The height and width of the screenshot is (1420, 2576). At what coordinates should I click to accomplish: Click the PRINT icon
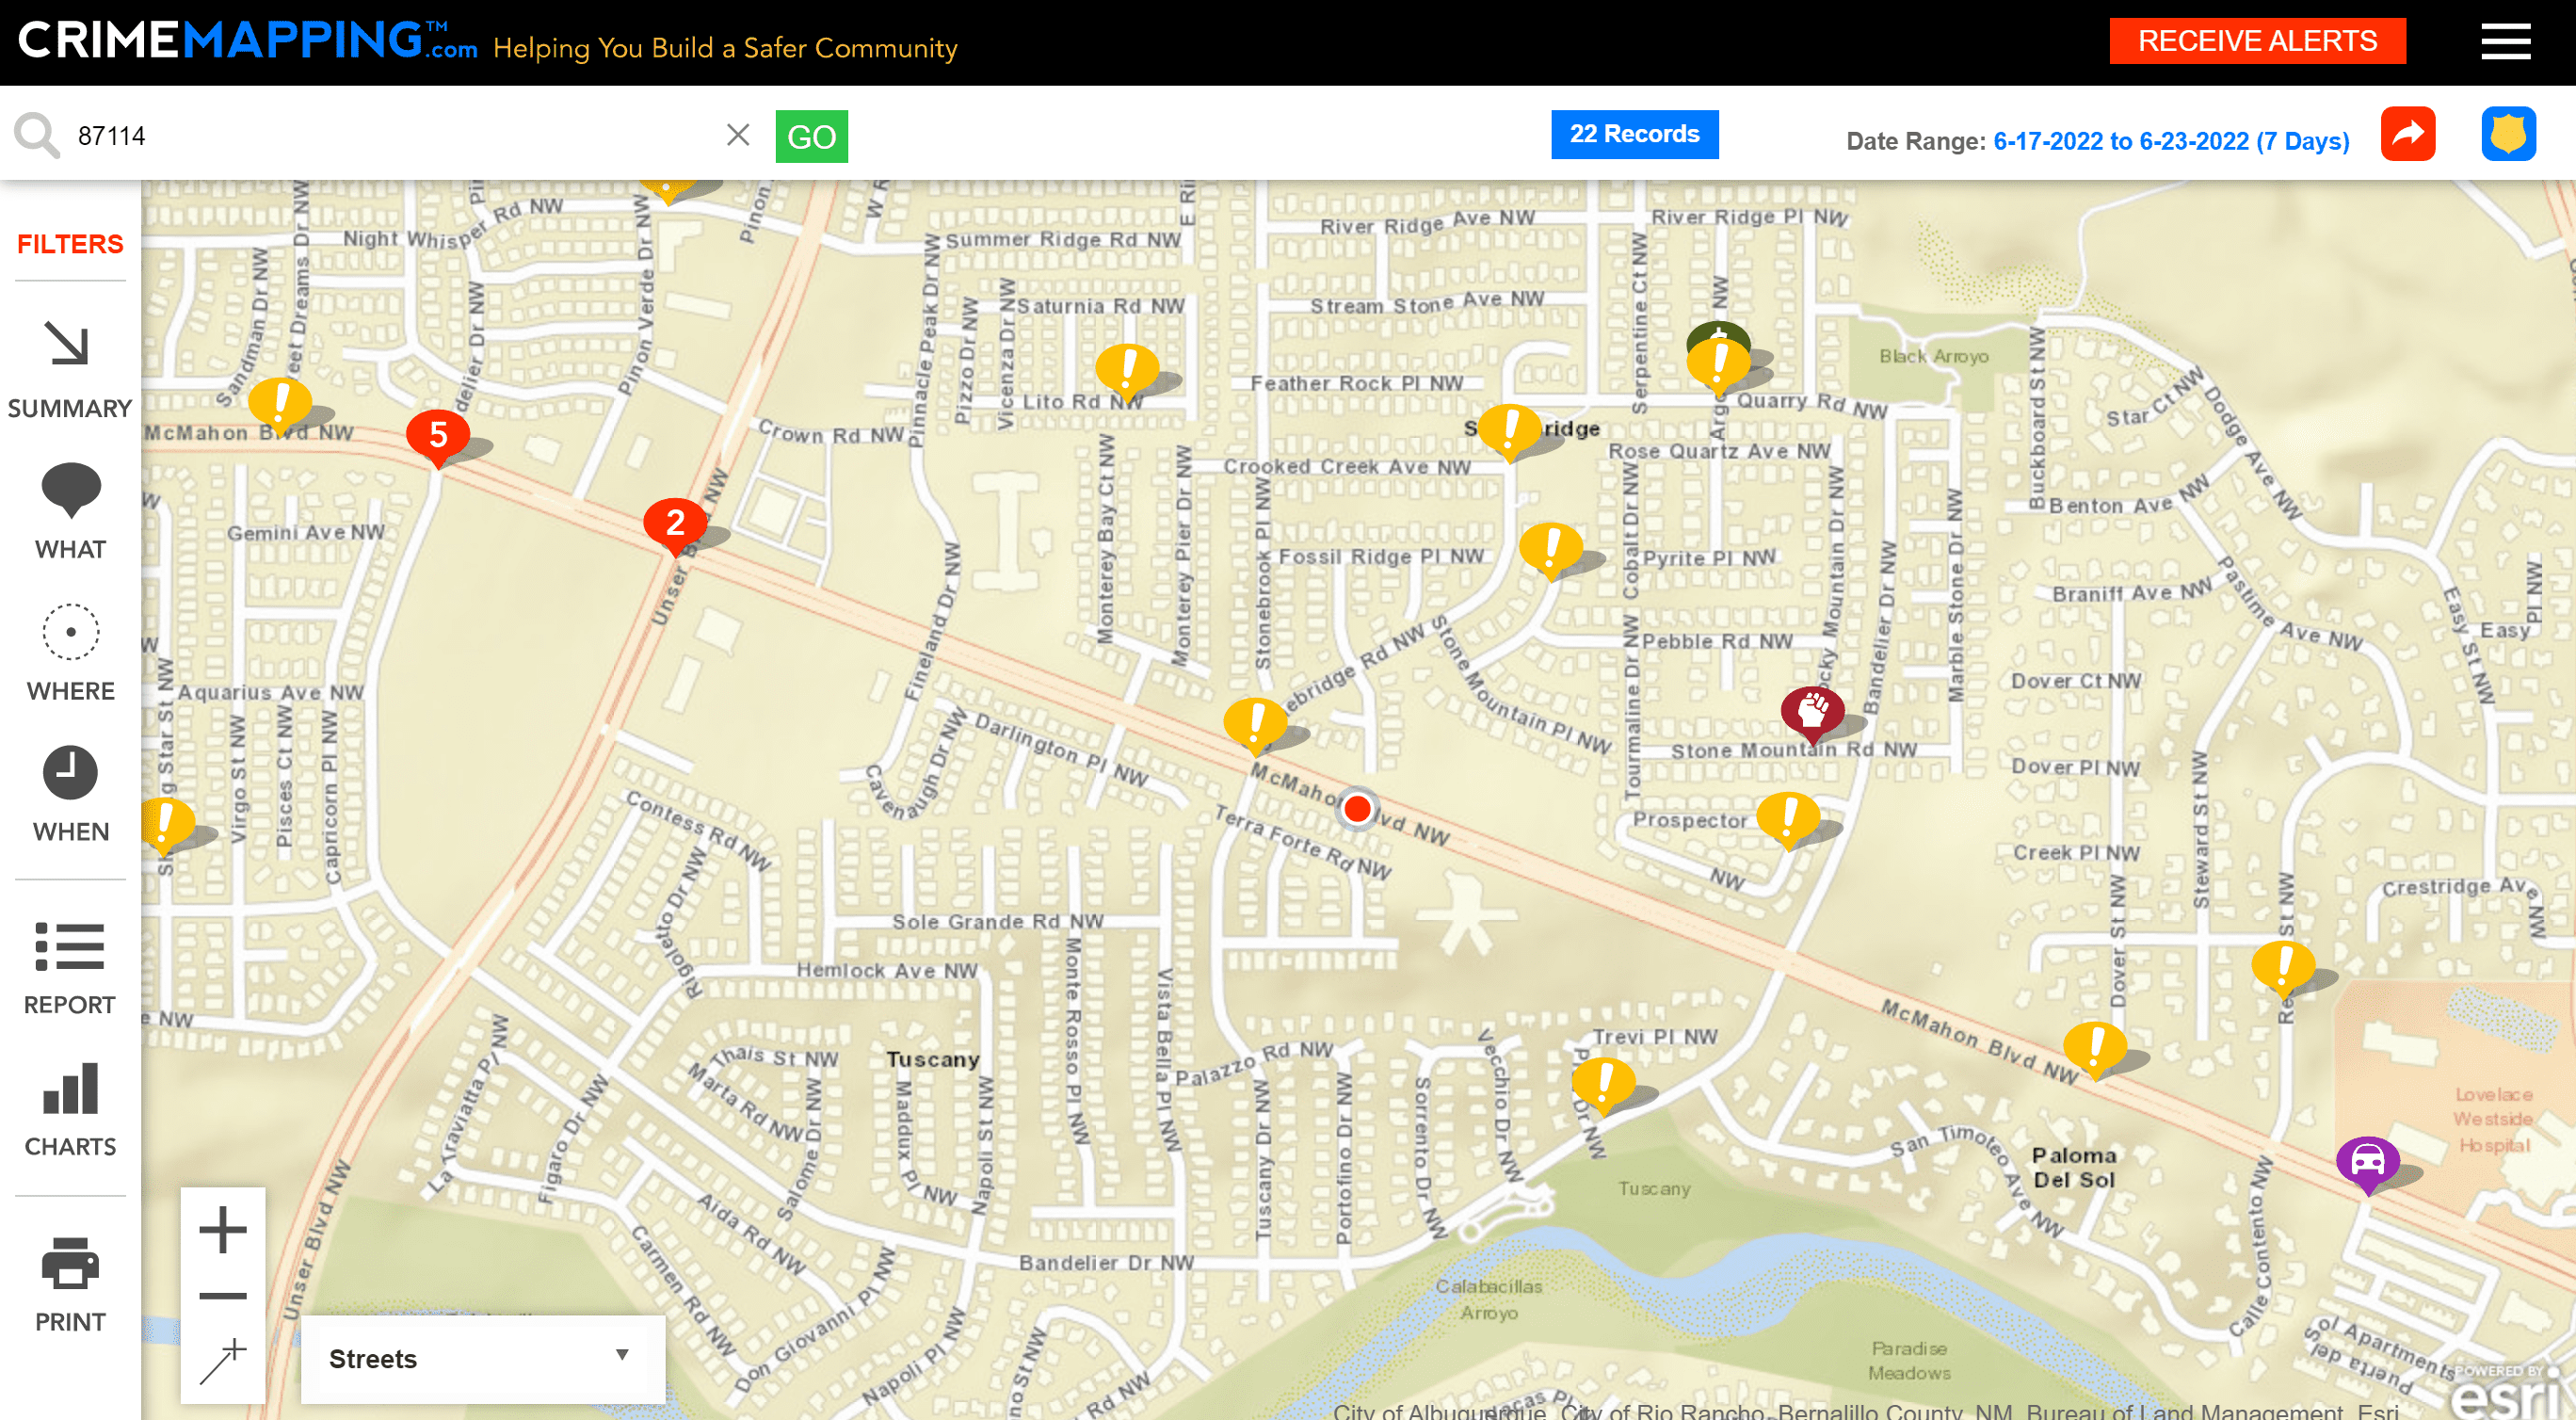pyautogui.click(x=70, y=1285)
